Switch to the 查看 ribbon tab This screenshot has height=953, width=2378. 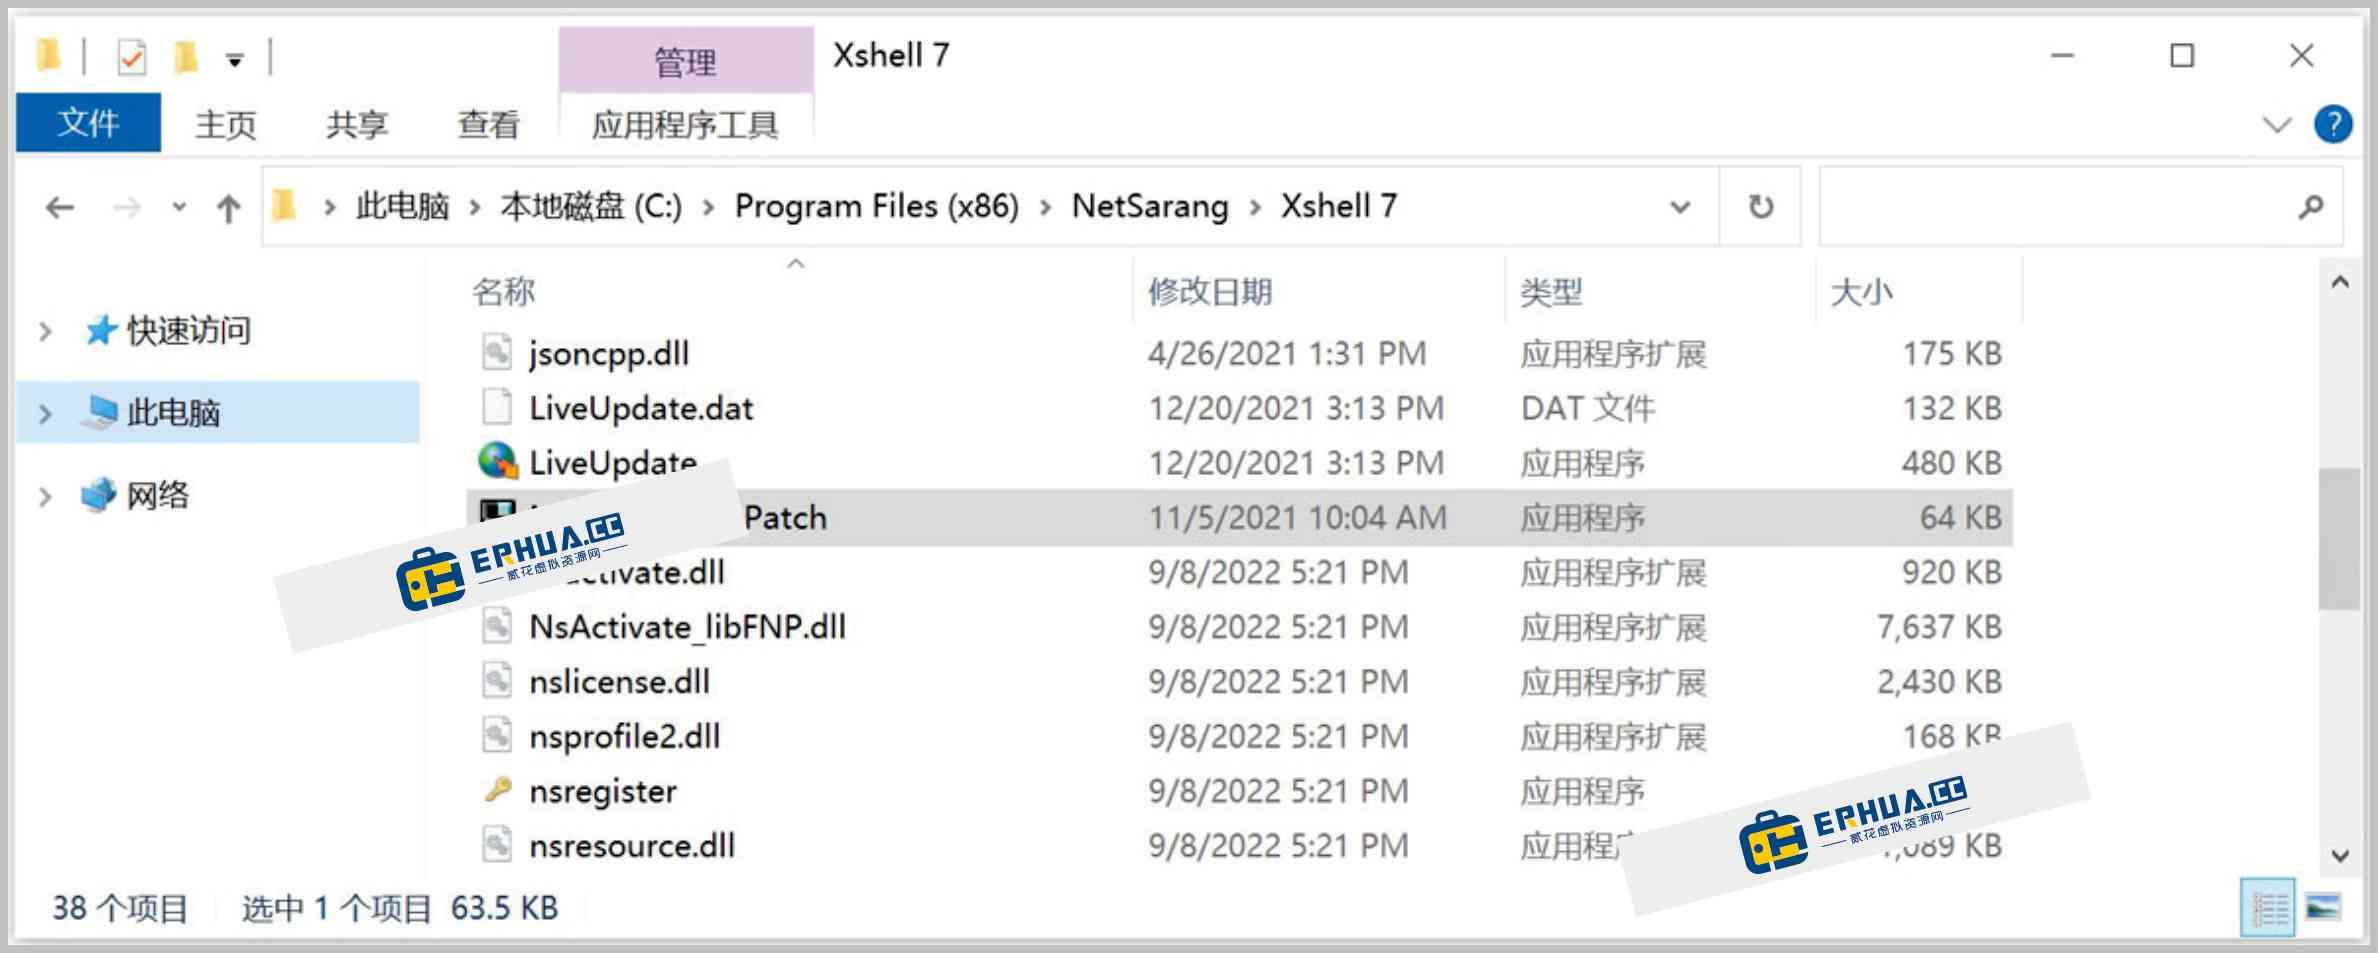pos(488,125)
